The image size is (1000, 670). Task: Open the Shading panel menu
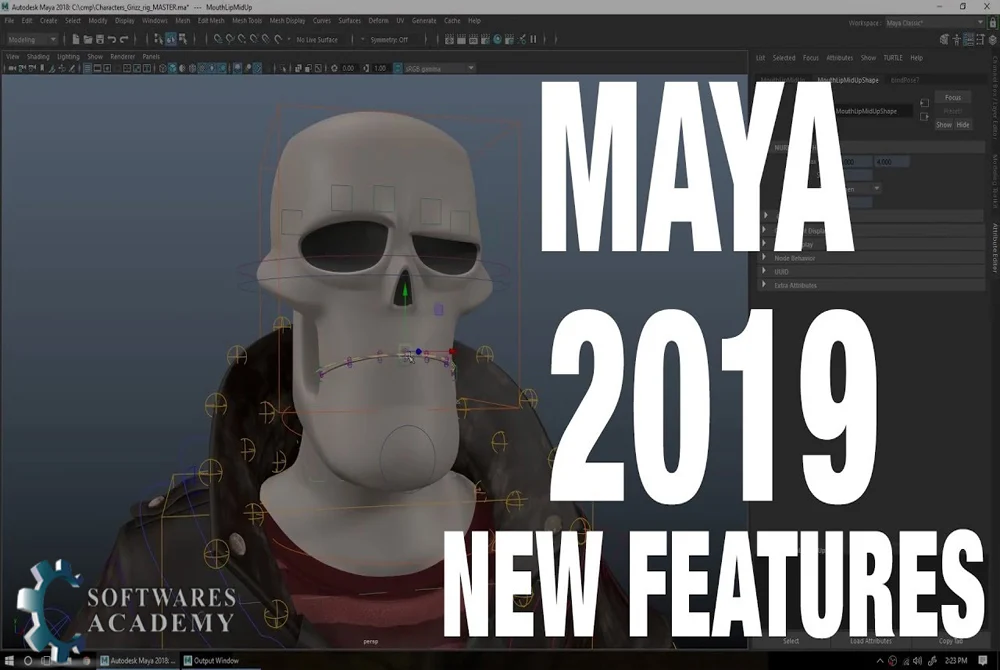coord(38,57)
